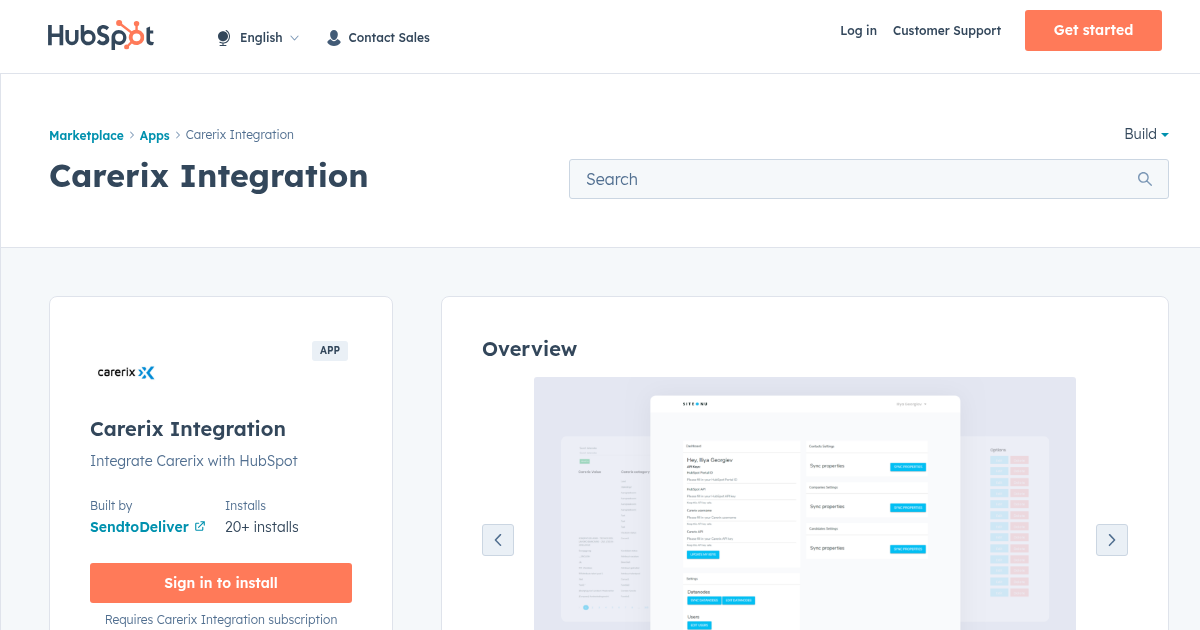This screenshot has width=1200, height=630.
Task: Open the SendtoDeliver provider link
Action: [x=139, y=527]
